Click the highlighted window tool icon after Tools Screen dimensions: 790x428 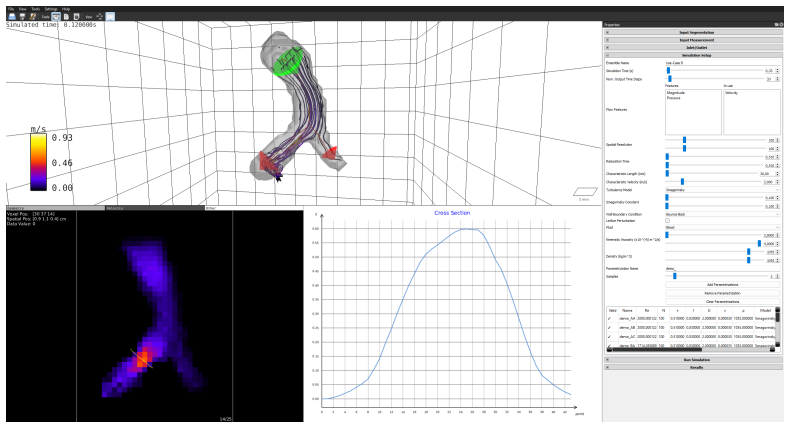pos(56,17)
